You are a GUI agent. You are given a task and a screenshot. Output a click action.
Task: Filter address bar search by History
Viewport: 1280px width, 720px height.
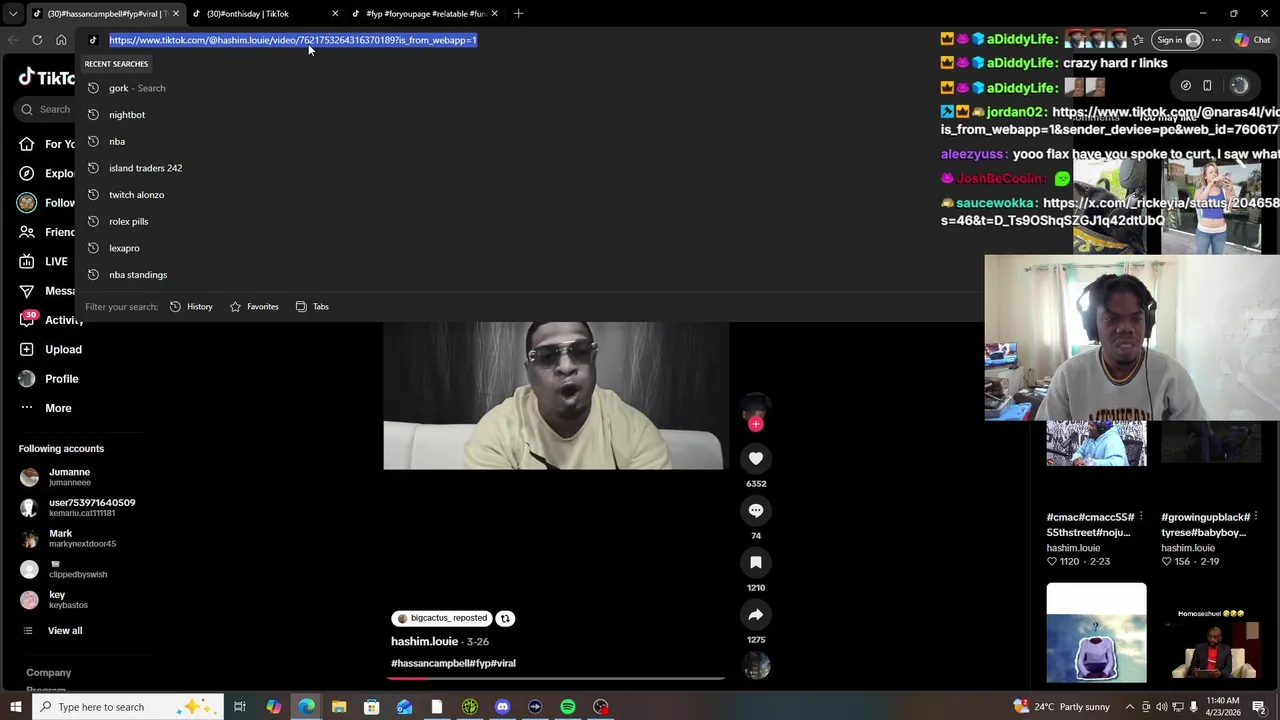click(191, 306)
